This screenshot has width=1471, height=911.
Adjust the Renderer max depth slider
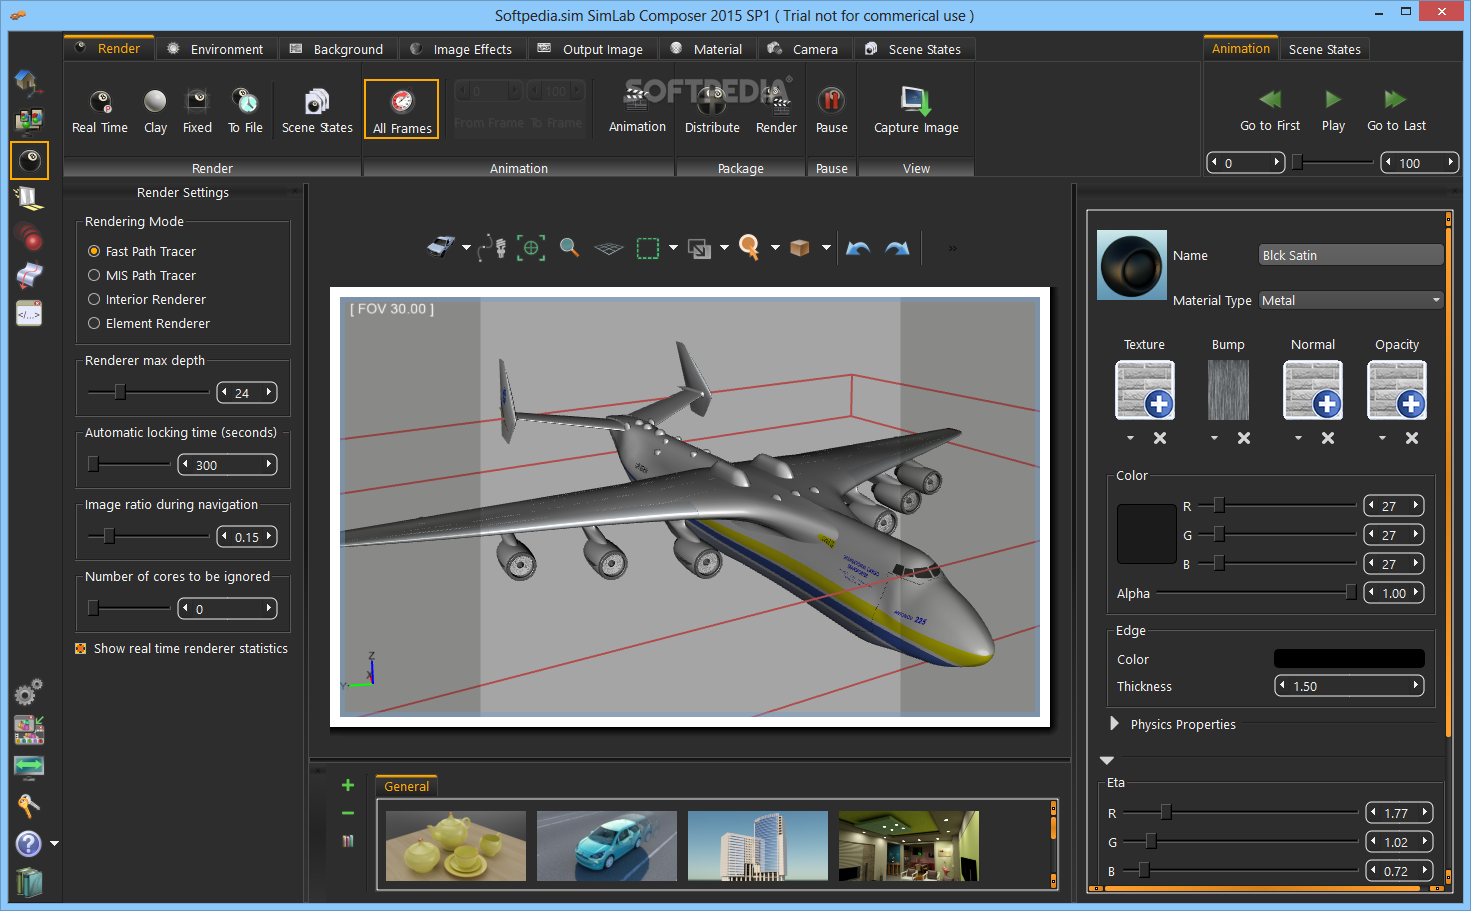click(120, 392)
